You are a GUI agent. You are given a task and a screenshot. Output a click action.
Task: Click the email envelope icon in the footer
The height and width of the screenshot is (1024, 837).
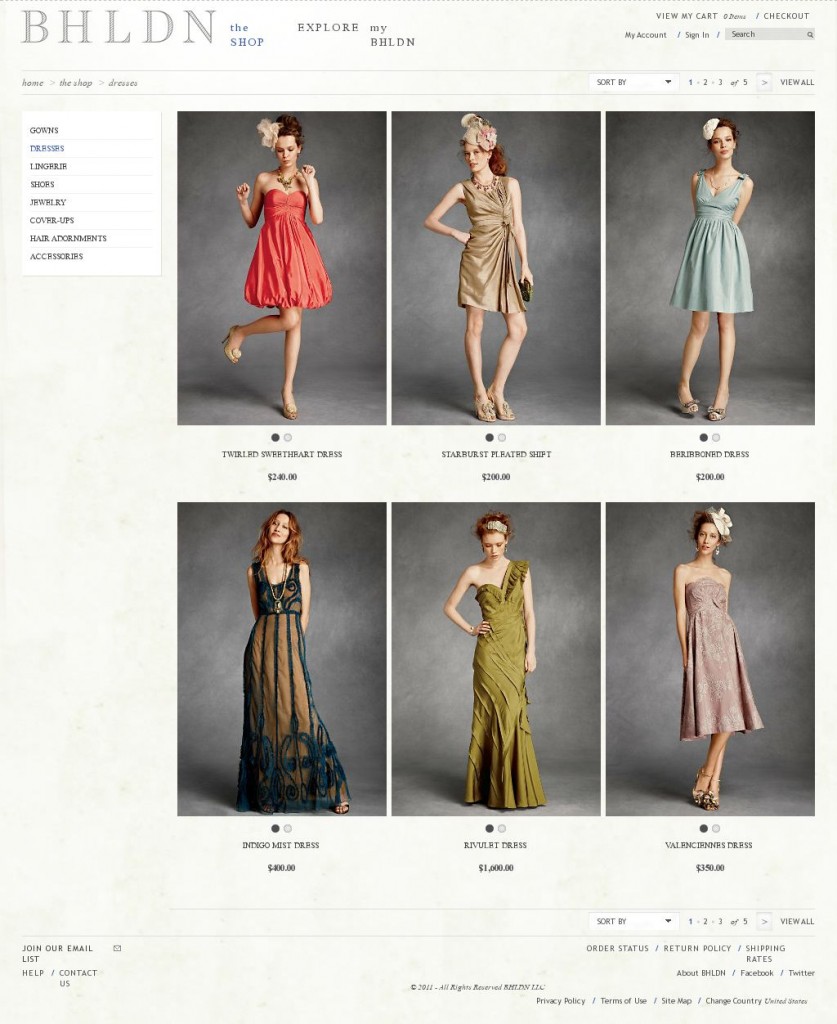[x=117, y=948]
